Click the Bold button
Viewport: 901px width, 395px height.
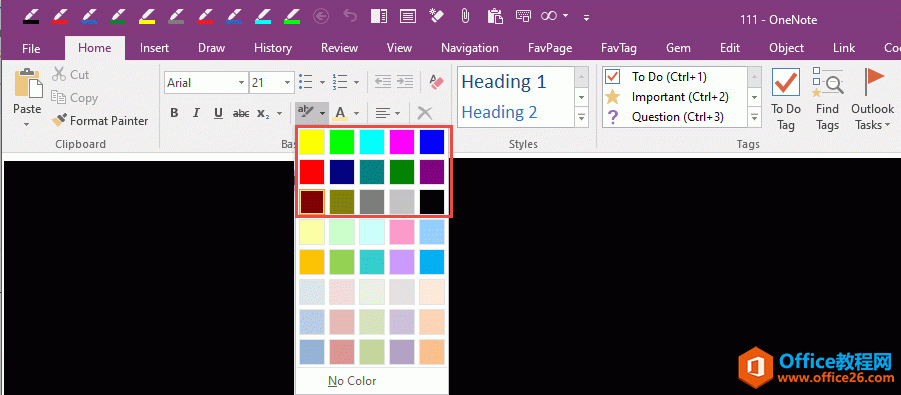click(x=174, y=113)
